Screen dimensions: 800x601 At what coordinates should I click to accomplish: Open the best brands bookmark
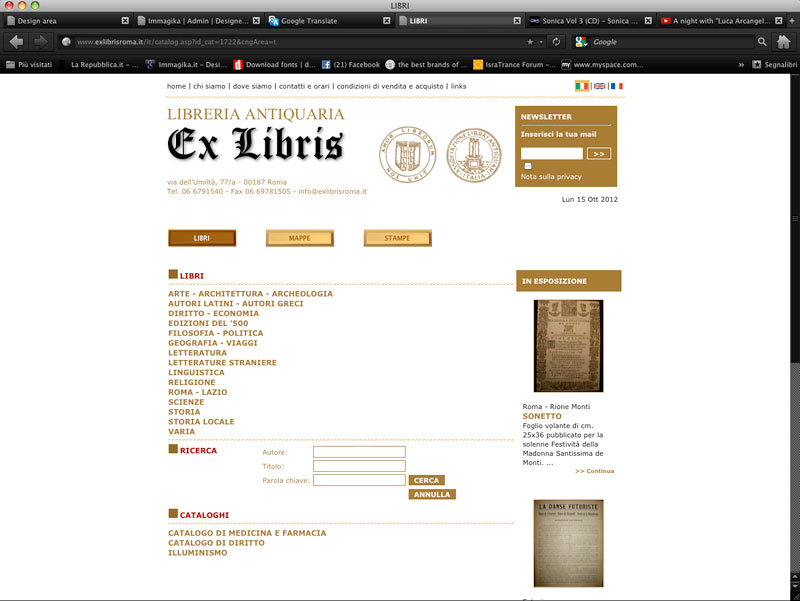(x=426, y=65)
